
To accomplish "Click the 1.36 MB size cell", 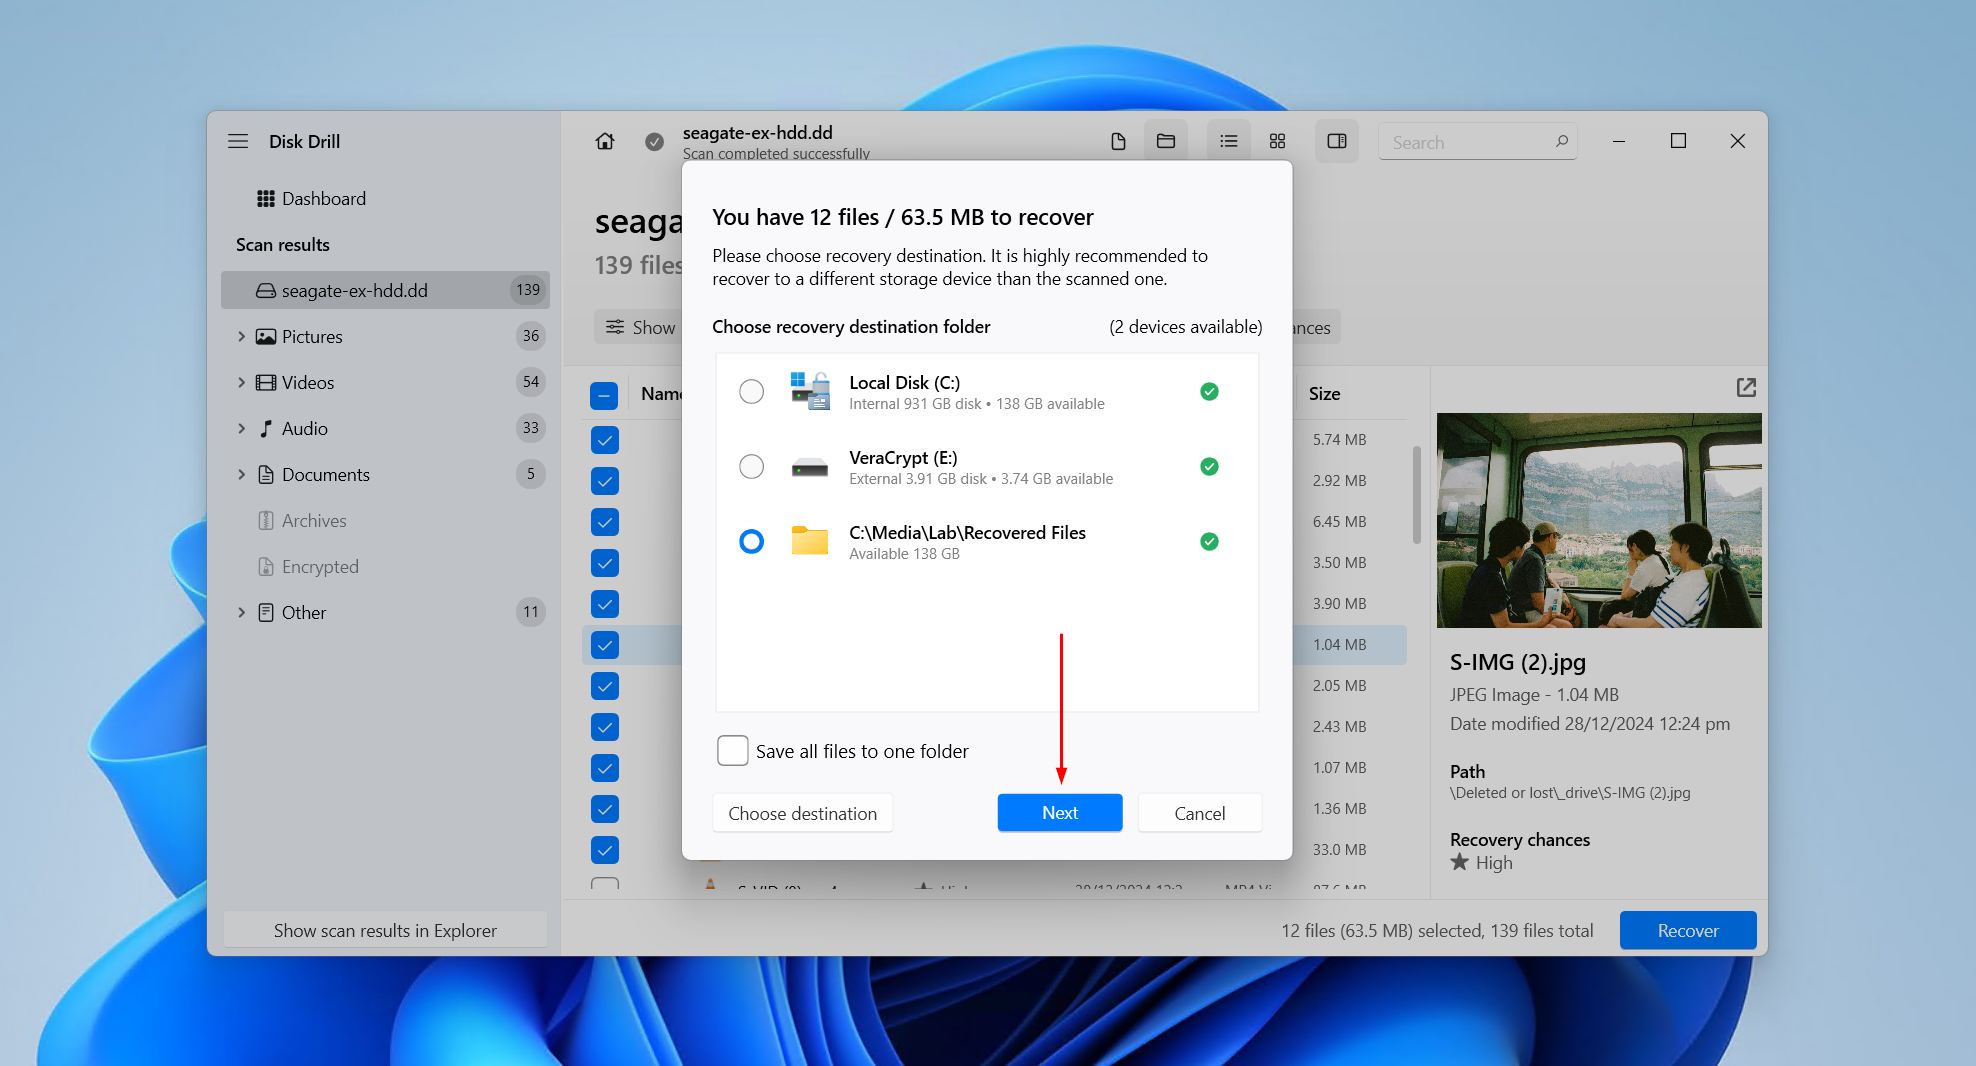I will 1339,809.
